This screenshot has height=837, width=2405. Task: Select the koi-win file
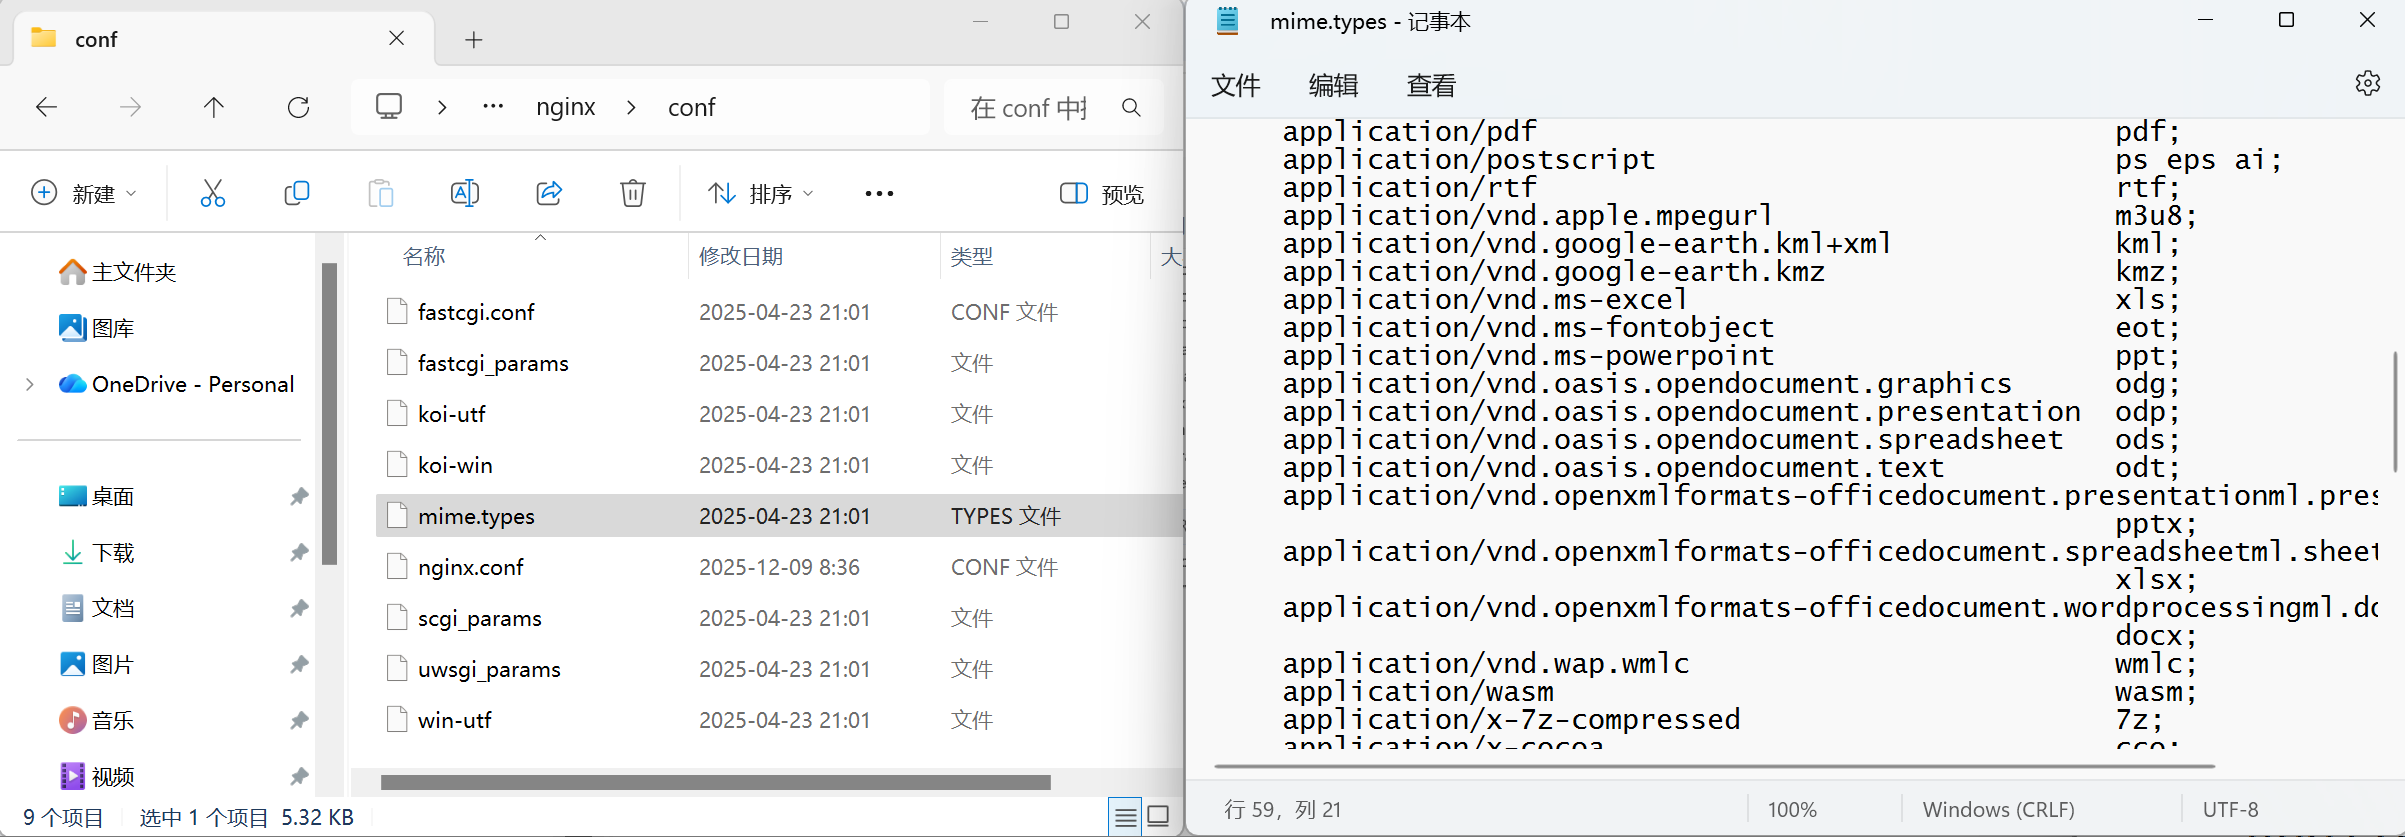tap(455, 465)
